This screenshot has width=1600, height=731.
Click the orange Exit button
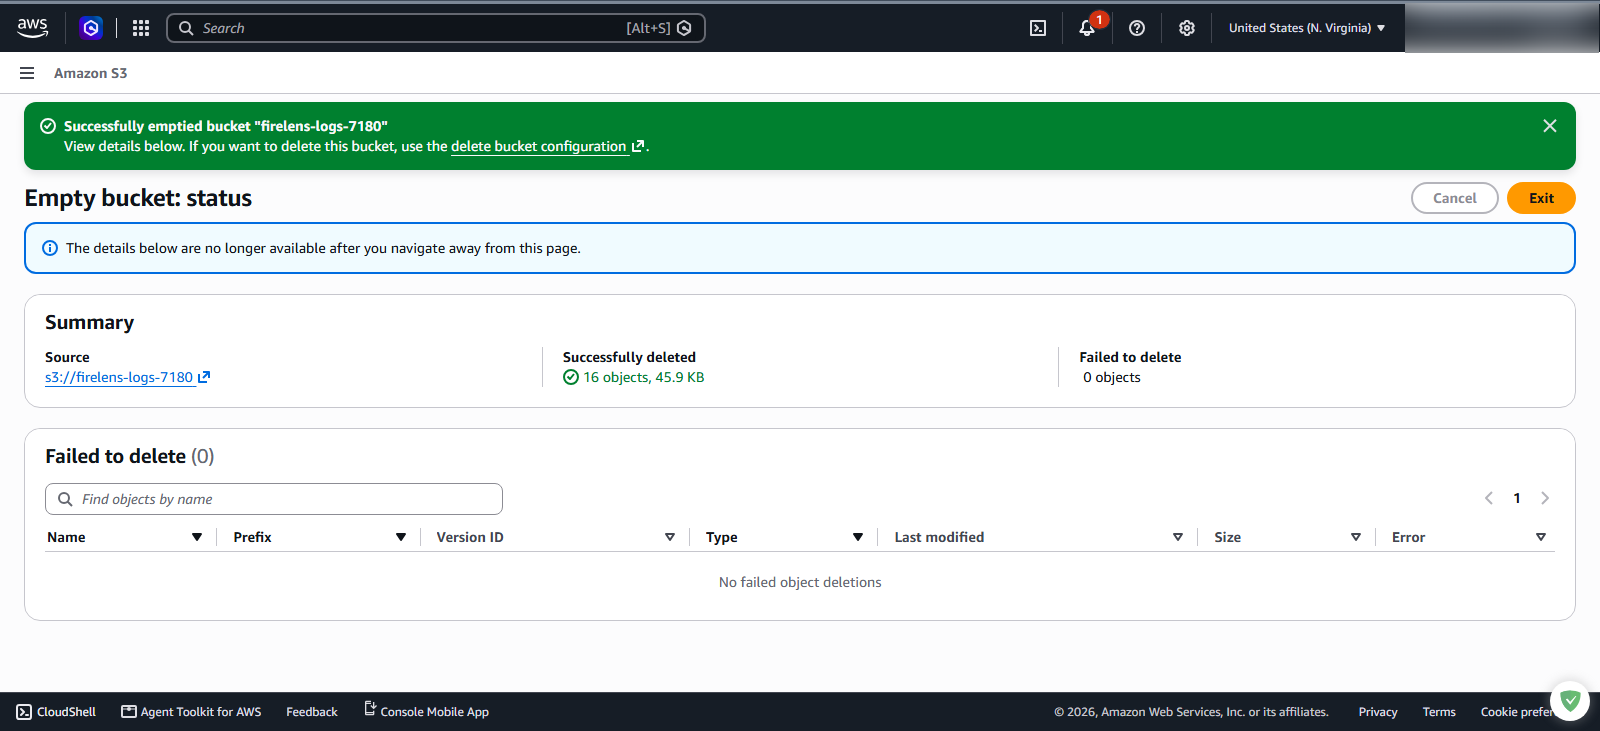click(1541, 198)
